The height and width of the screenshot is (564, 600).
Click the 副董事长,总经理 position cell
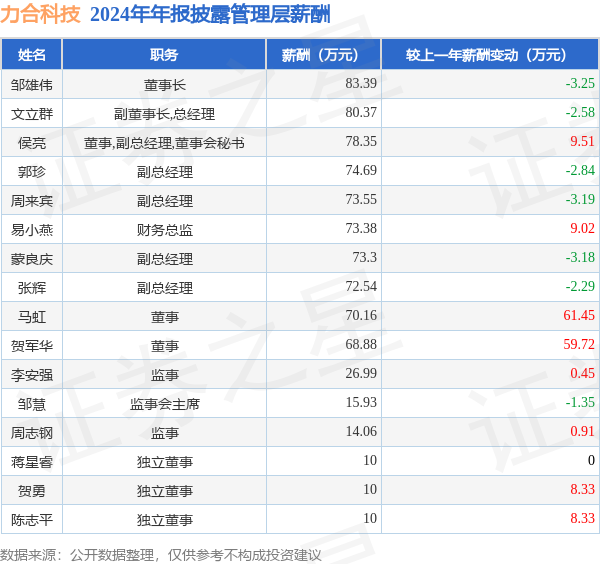click(x=165, y=114)
